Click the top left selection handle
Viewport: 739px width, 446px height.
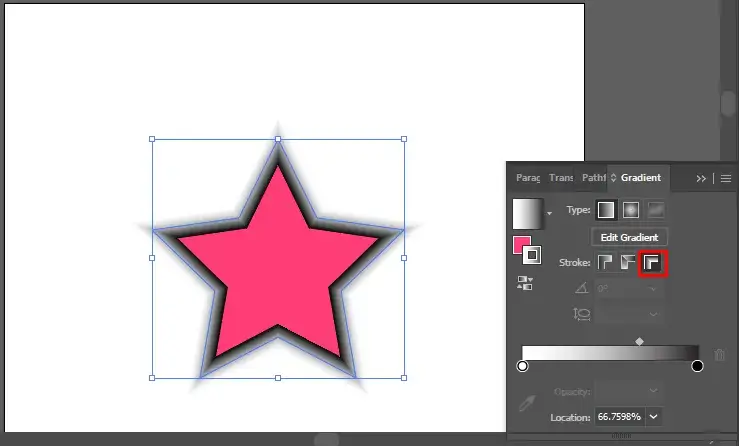pyautogui.click(x=152, y=139)
